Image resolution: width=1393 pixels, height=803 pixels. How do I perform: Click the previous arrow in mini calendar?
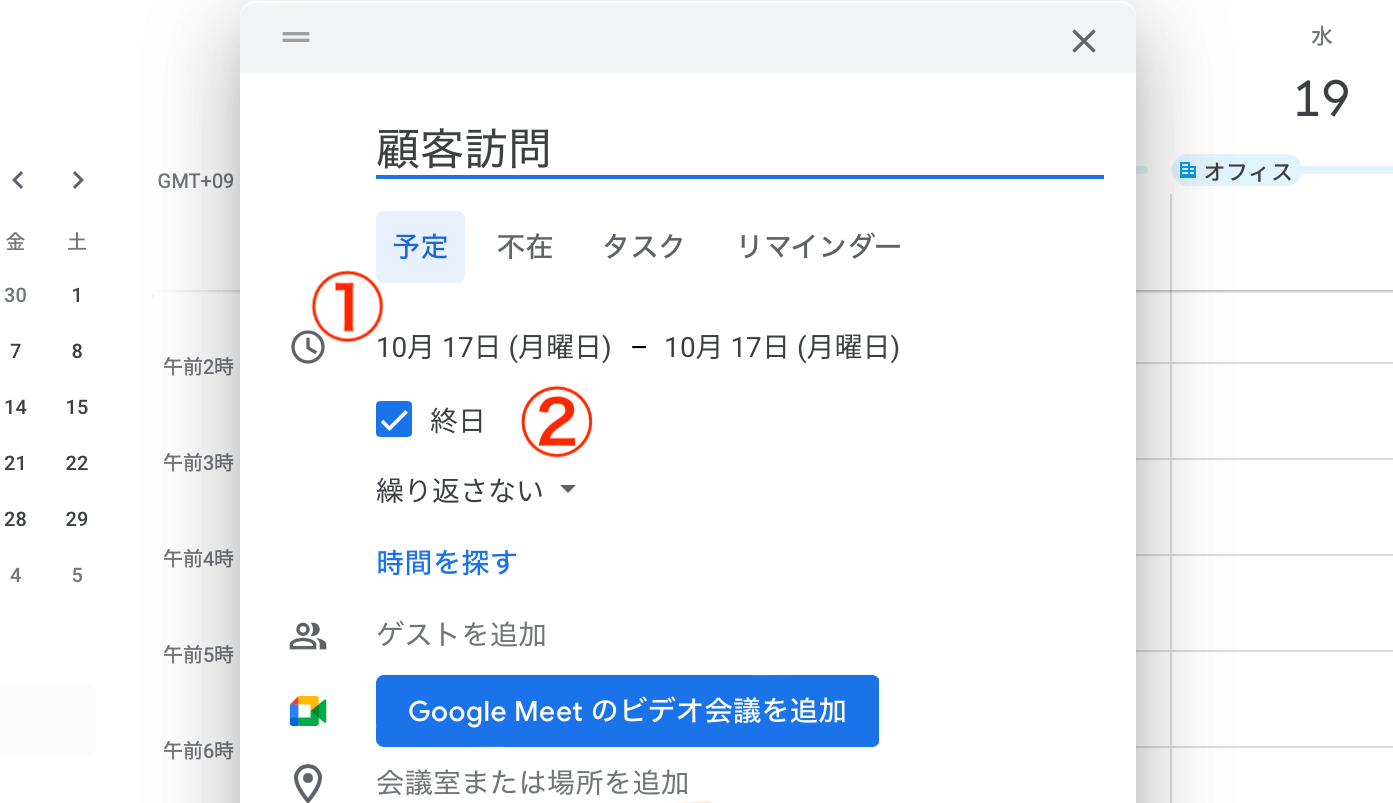coord(17,180)
